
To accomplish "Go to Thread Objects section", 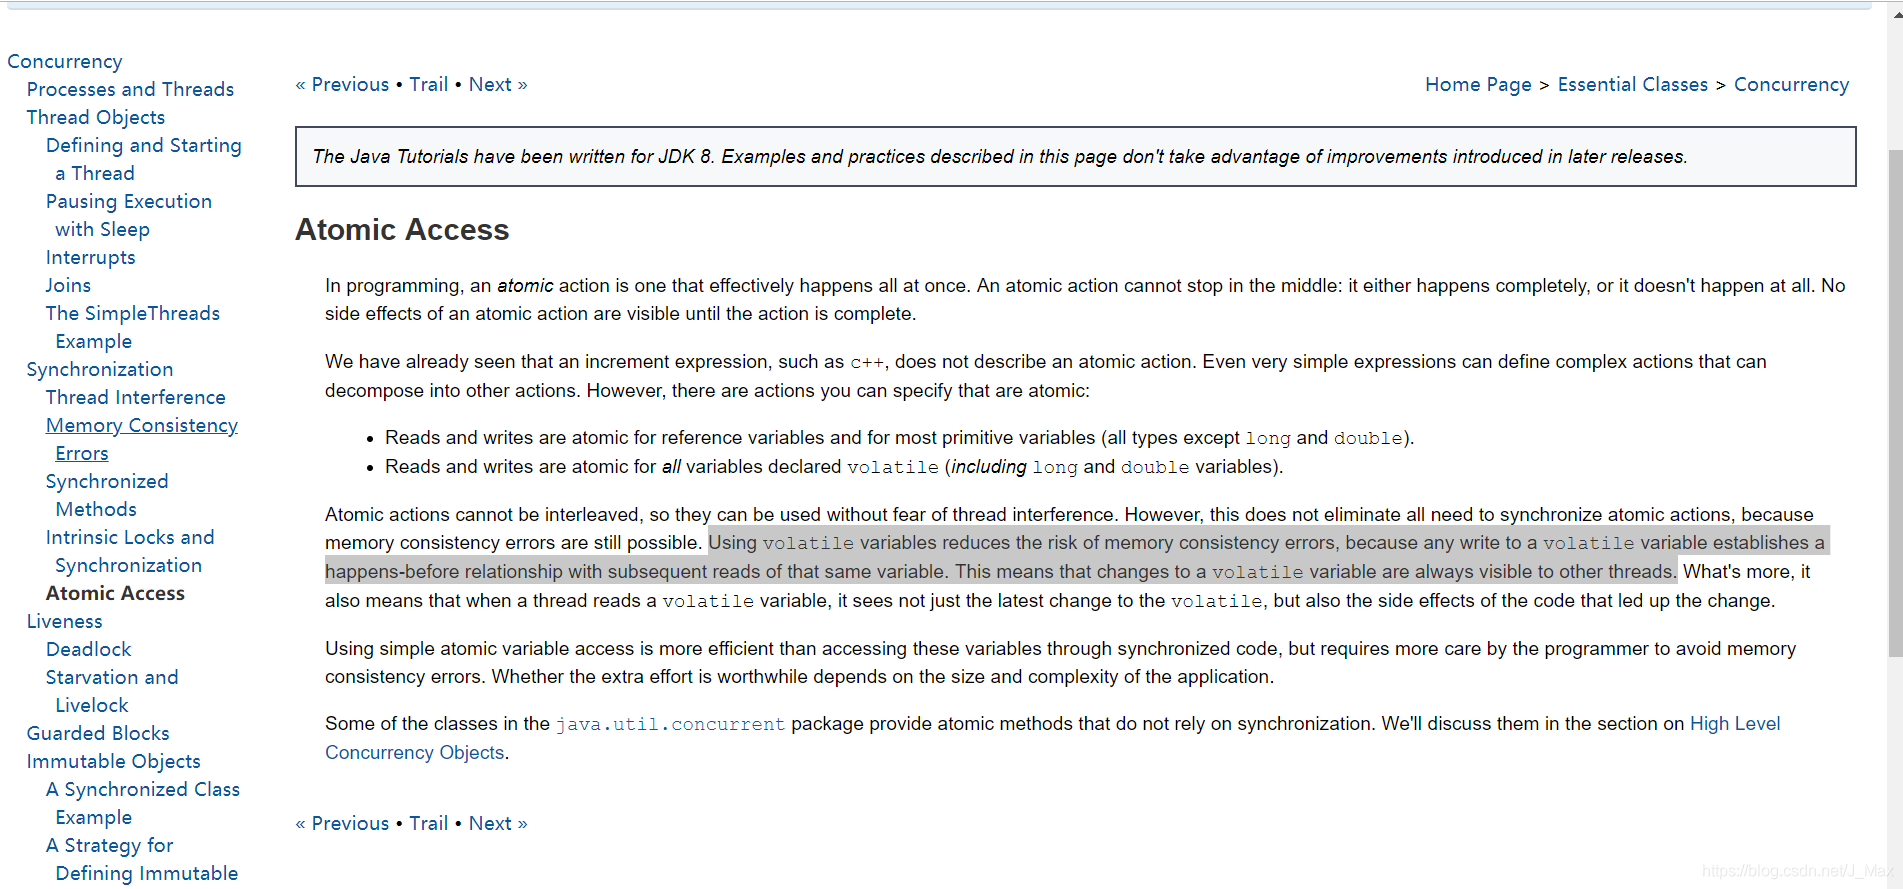I will coord(96,117).
